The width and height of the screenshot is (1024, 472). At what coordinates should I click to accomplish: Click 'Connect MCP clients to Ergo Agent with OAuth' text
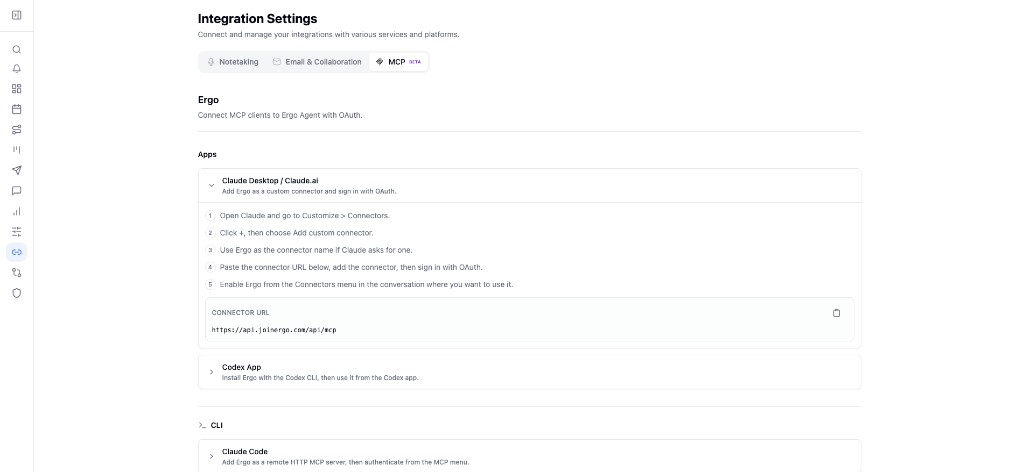coord(280,115)
